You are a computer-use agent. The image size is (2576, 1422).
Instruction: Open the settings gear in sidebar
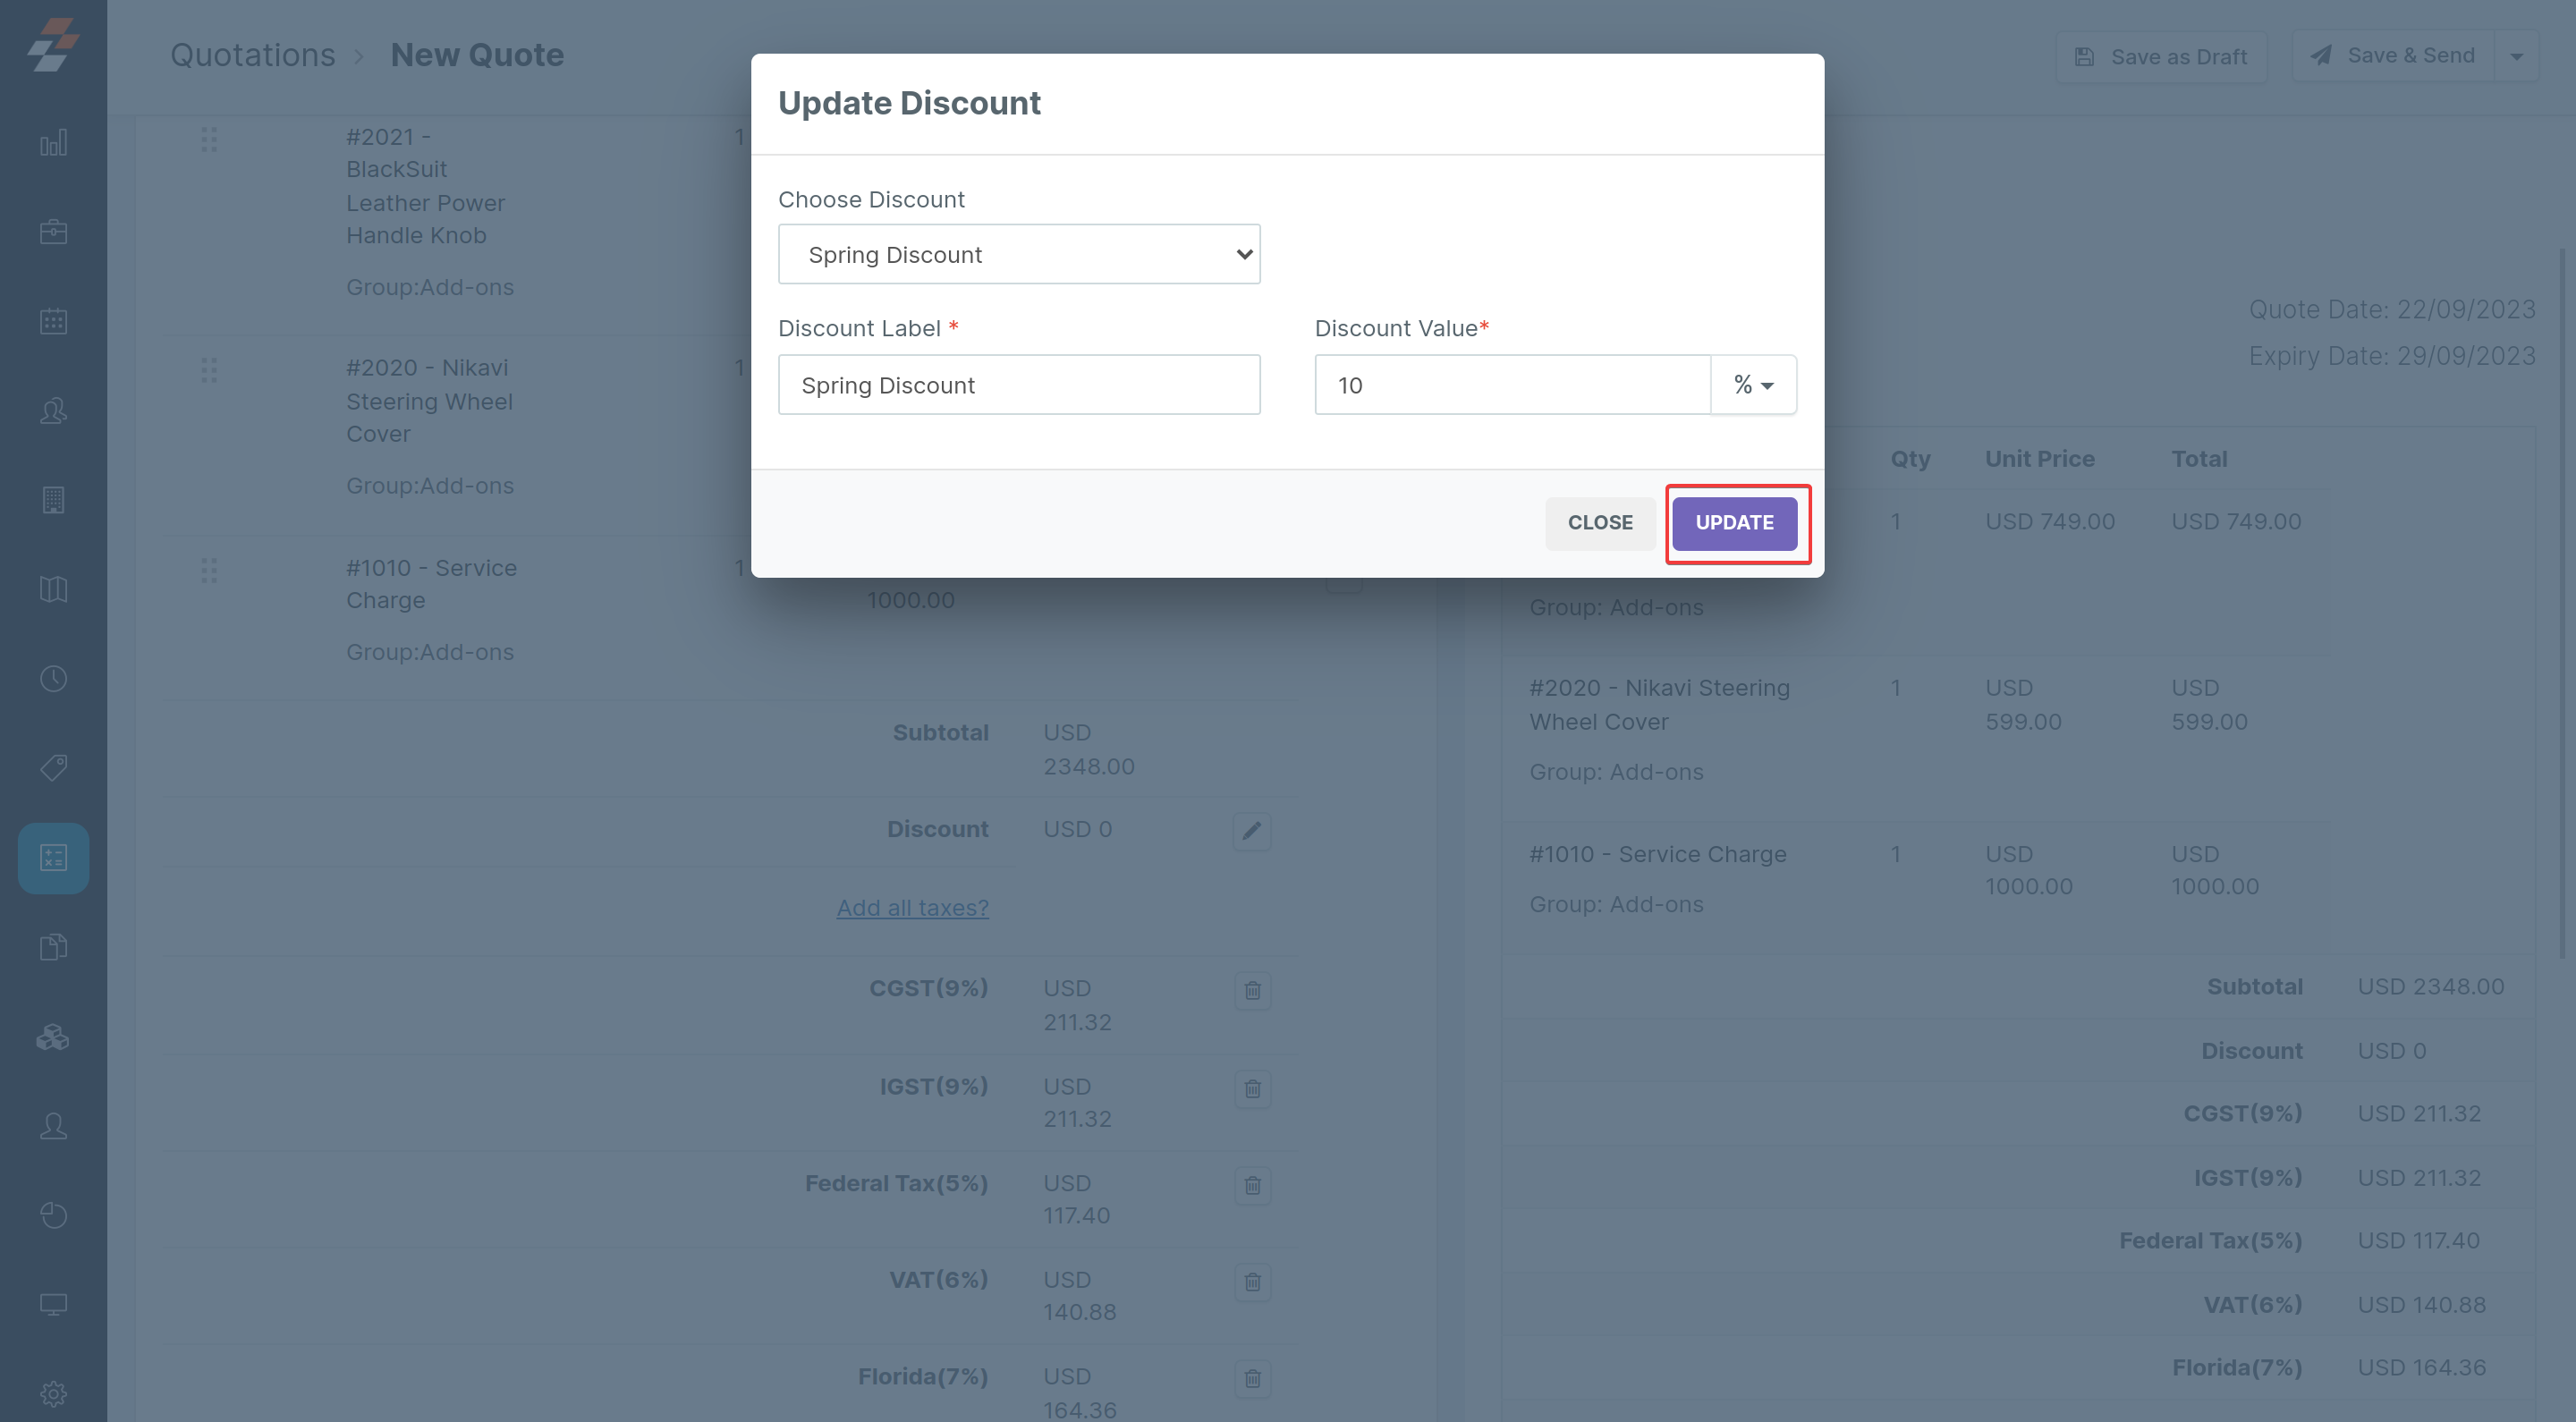(x=53, y=1393)
